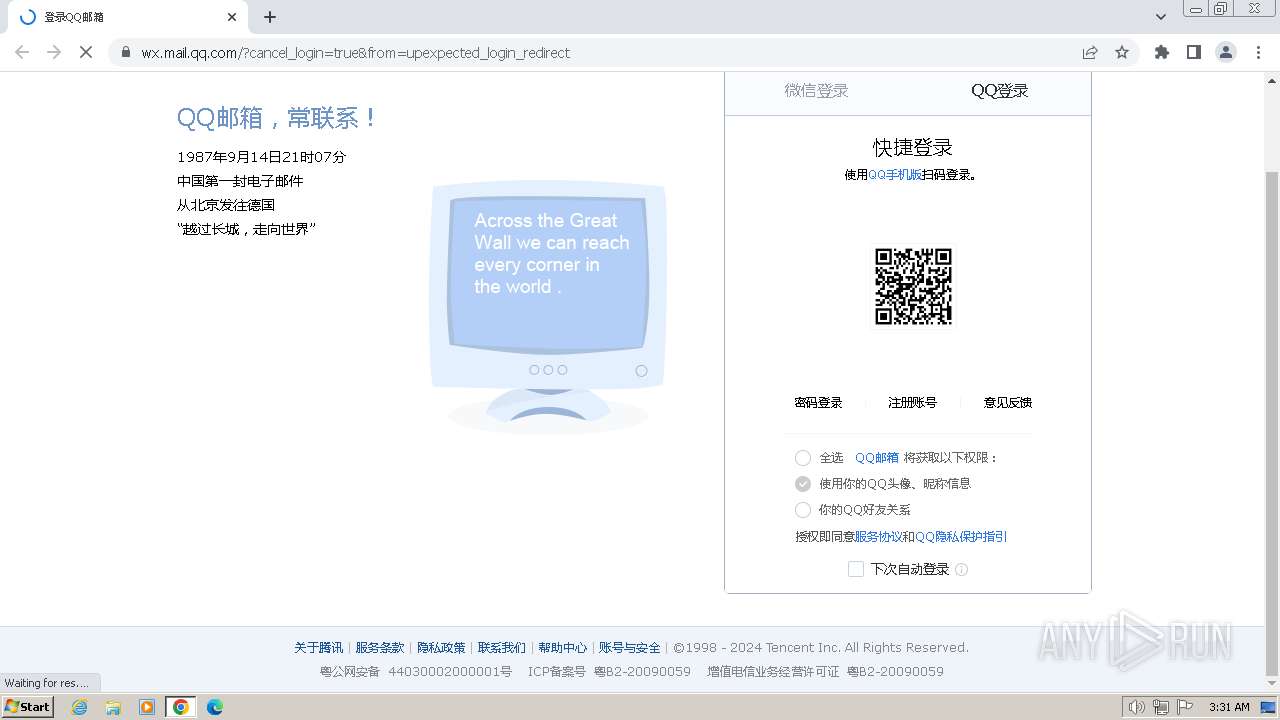Click the computer monitor illustration
Viewport: 1280px width, 720px height.
point(548,306)
